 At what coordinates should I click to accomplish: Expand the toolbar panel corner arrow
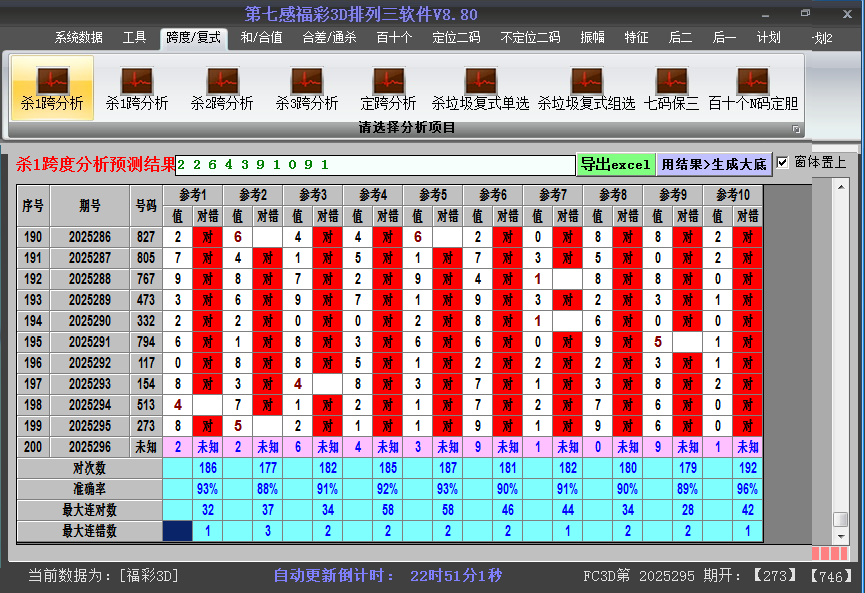(x=797, y=127)
